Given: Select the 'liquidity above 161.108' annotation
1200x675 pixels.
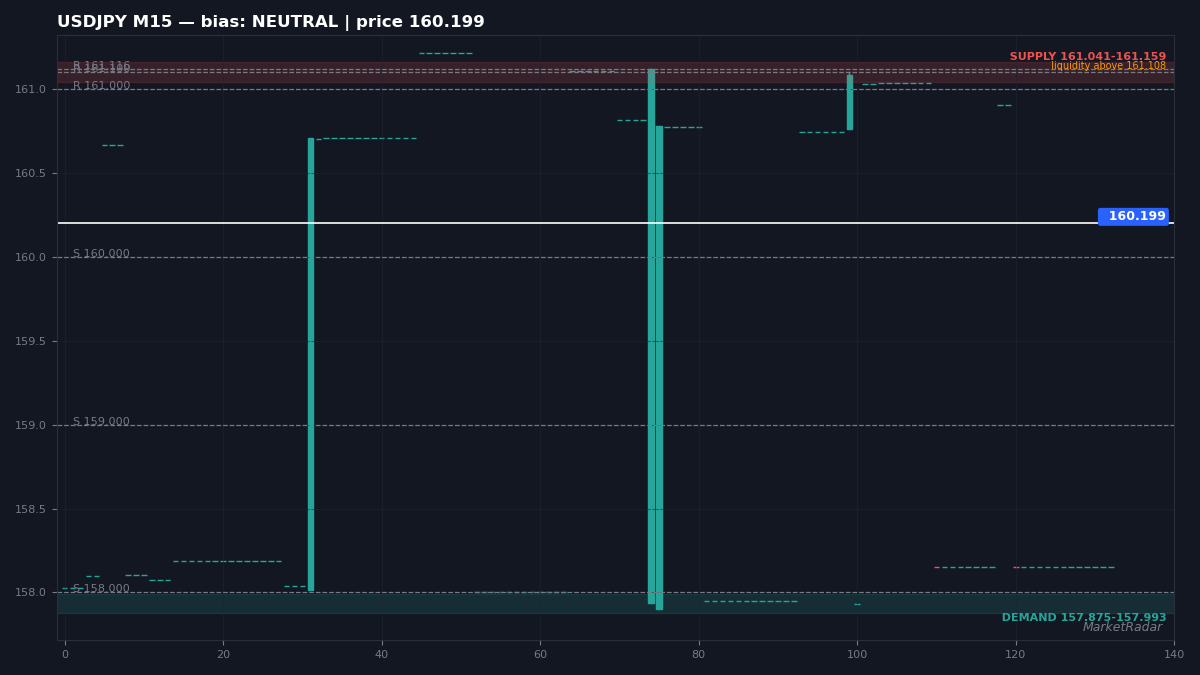Looking at the screenshot, I should point(1108,66).
